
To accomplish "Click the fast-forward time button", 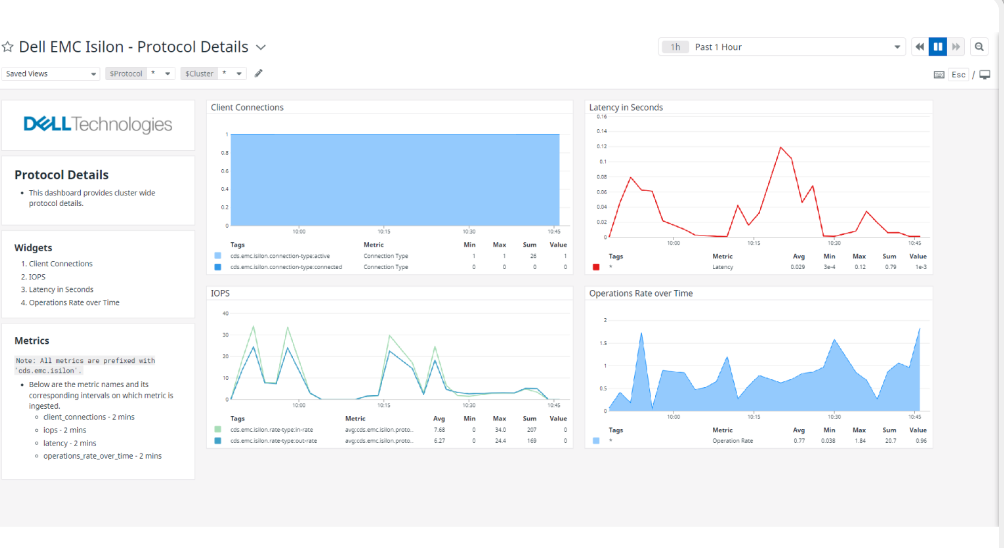I will tap(956, 47).
